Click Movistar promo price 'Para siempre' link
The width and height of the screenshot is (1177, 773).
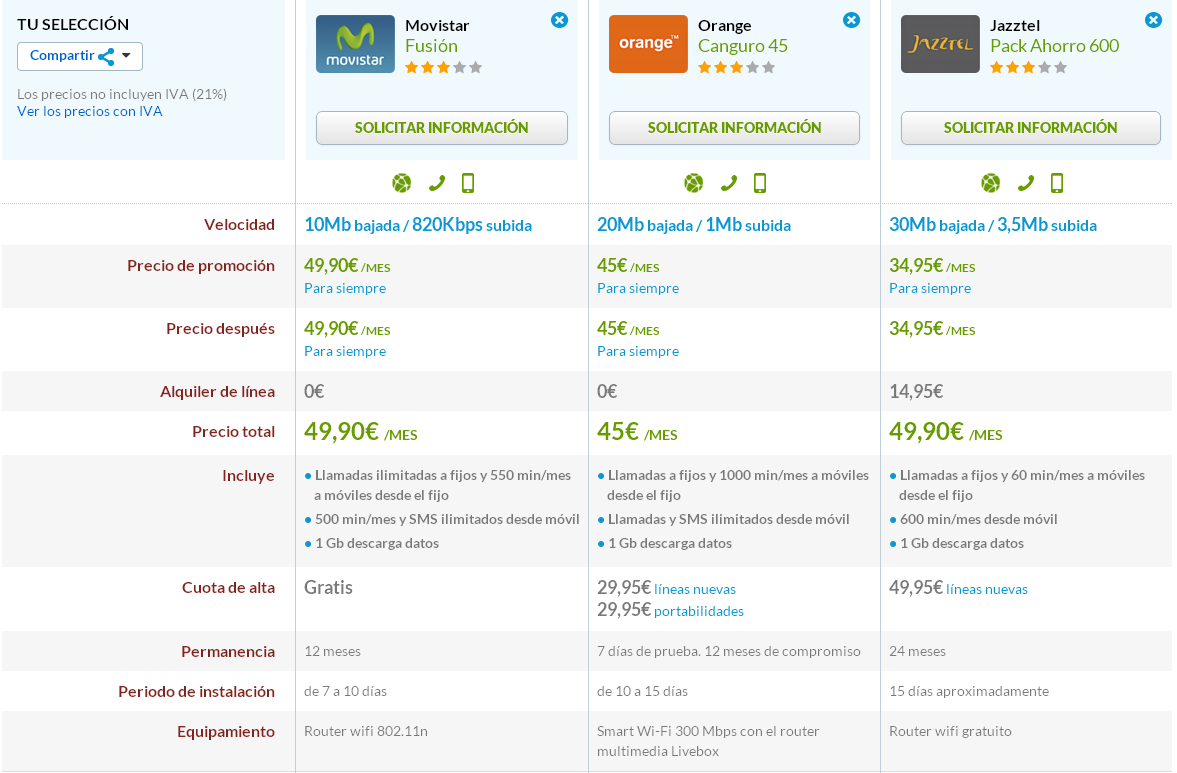pyautogui.click(x=345, y=288)
